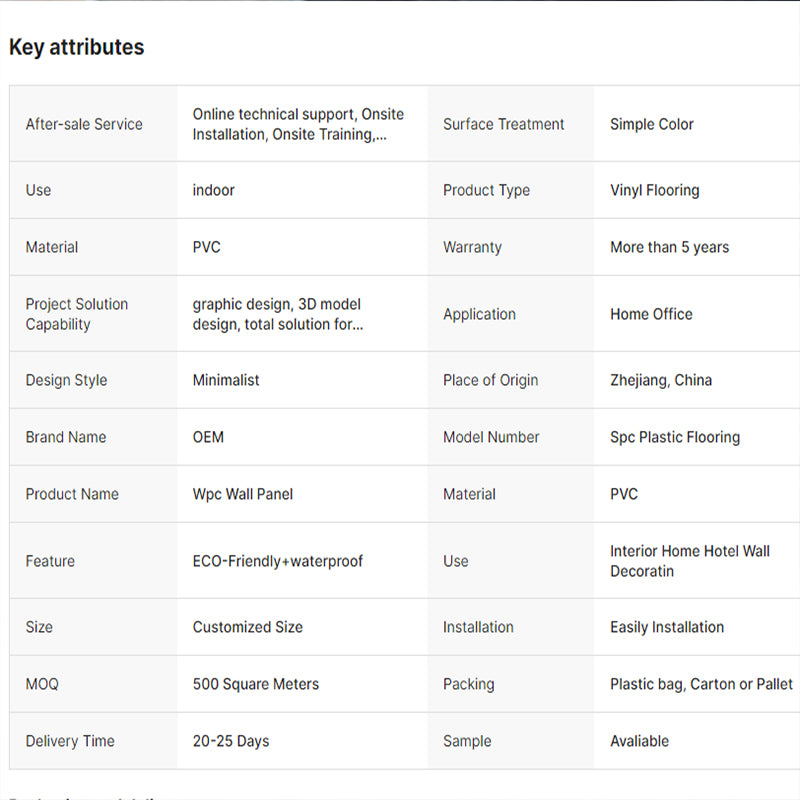Select the ECO-Friendly+waterproof feature value

point(278,561)
